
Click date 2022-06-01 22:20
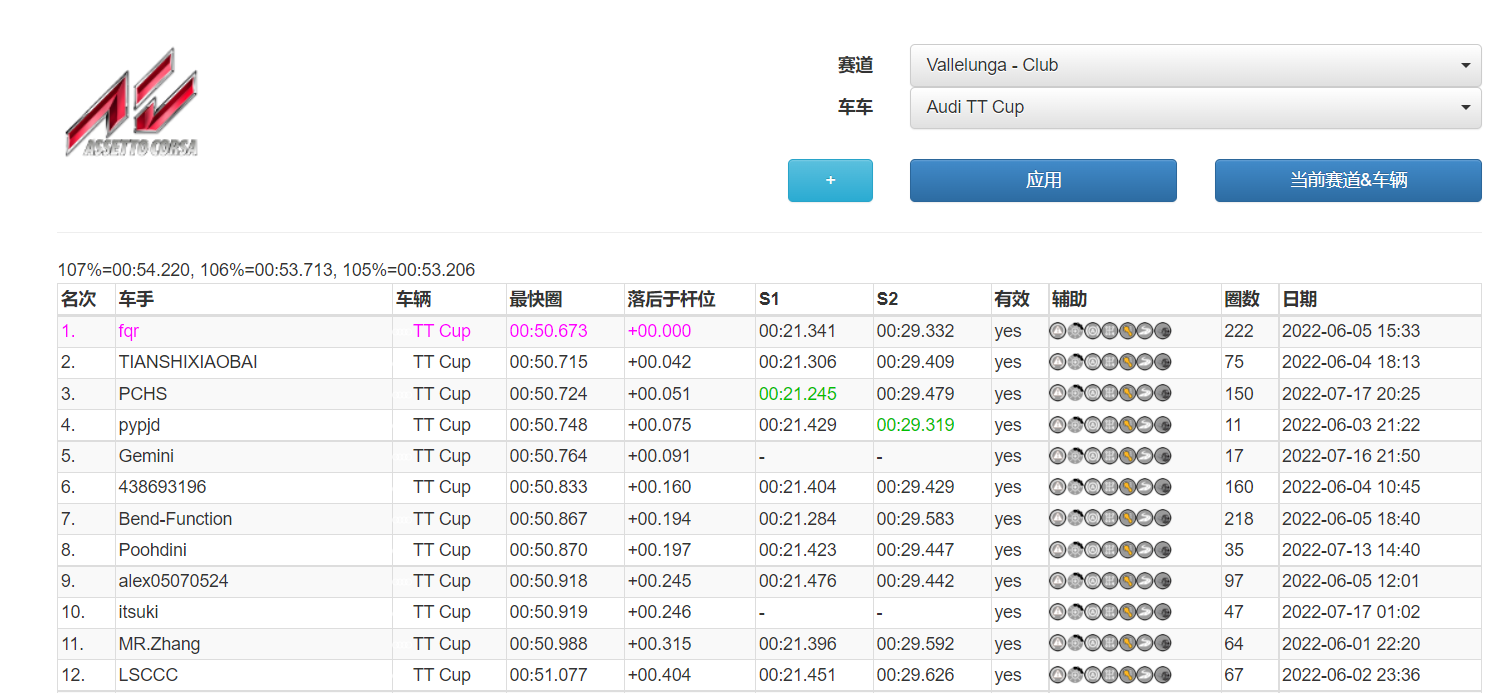(1351, 643)
